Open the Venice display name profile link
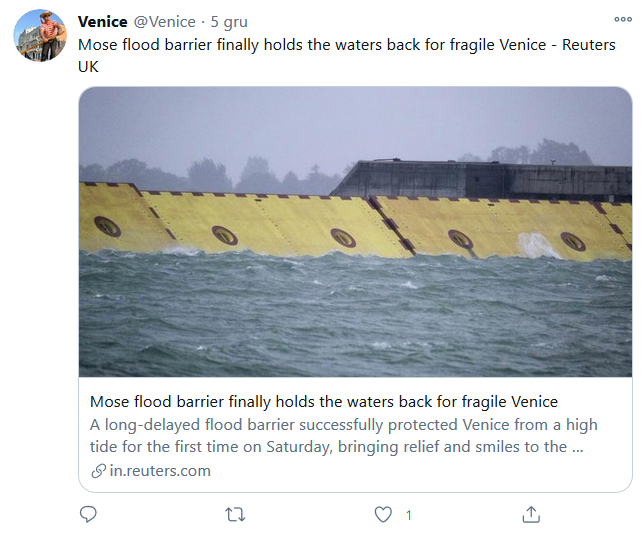Image resolution: width=644 pixels, height=535 pixels. 103,21
